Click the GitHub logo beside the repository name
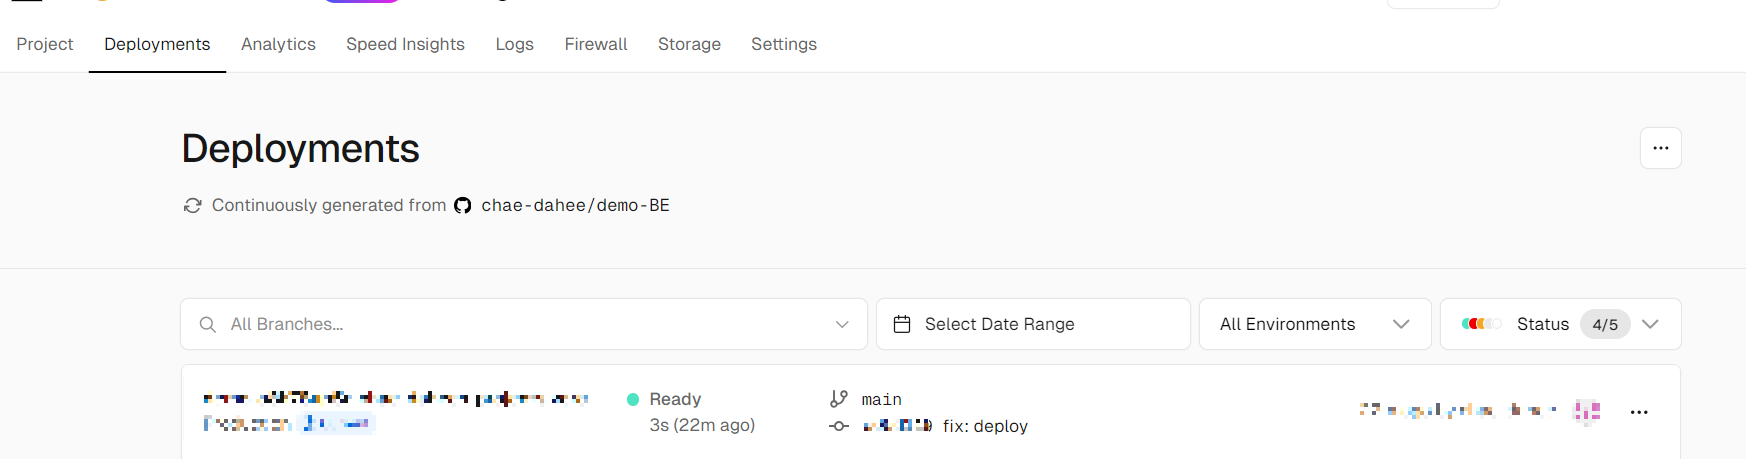 point(462,206)
